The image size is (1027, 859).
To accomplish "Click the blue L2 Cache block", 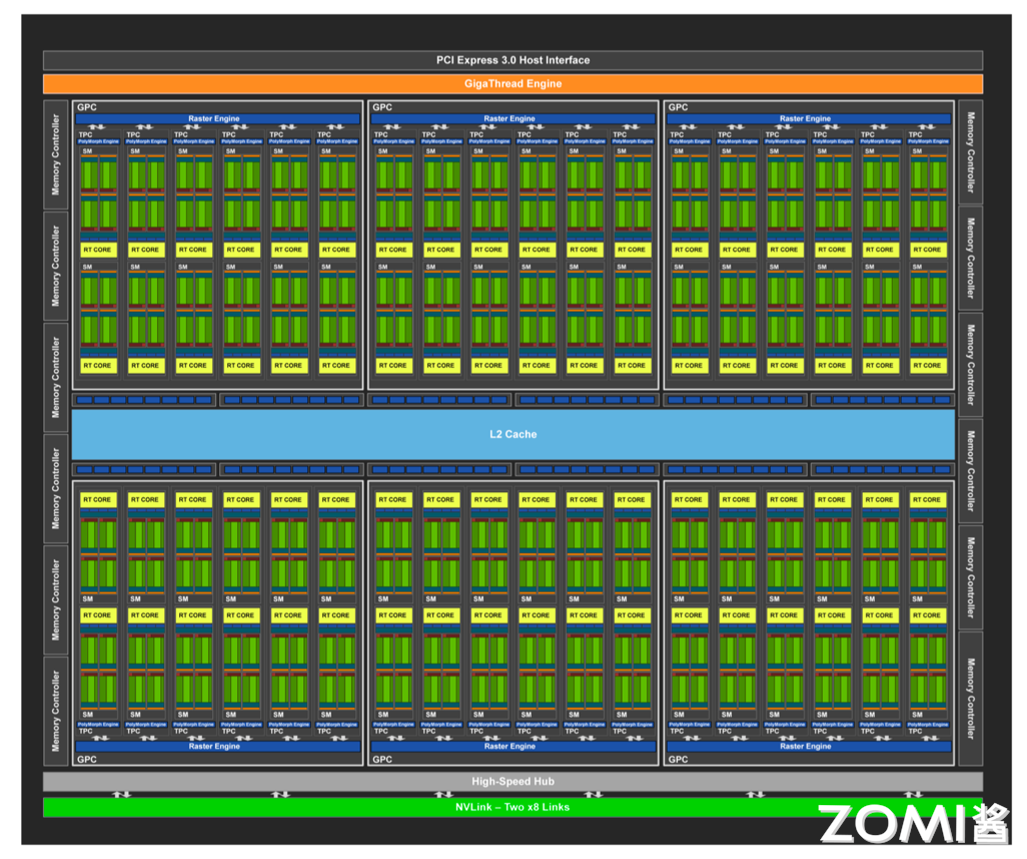I will 513,434.
